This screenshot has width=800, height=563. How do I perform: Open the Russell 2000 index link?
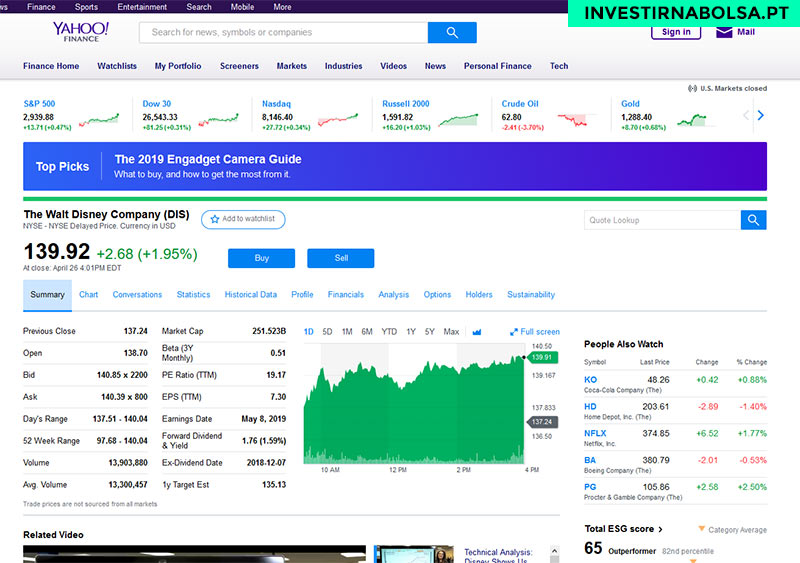coord(406,104)
